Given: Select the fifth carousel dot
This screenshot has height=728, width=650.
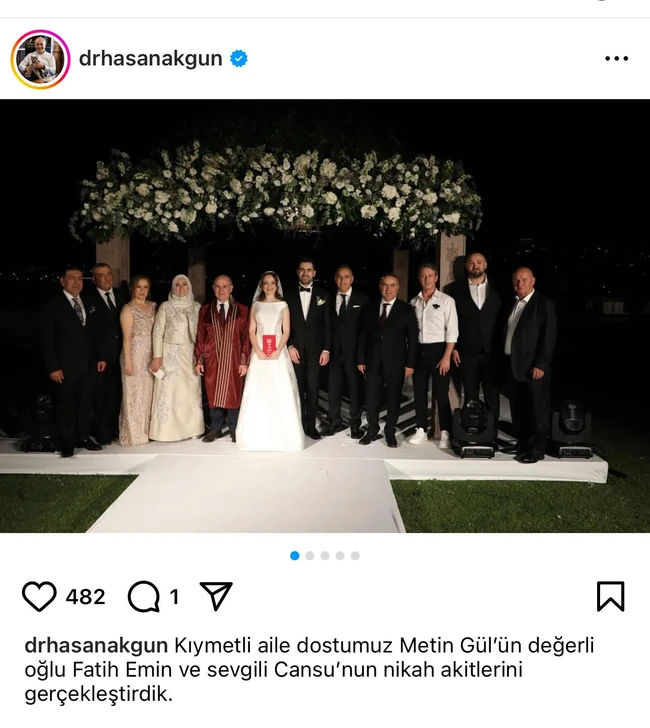Looking at the screenshot, I should pos(355,556).
